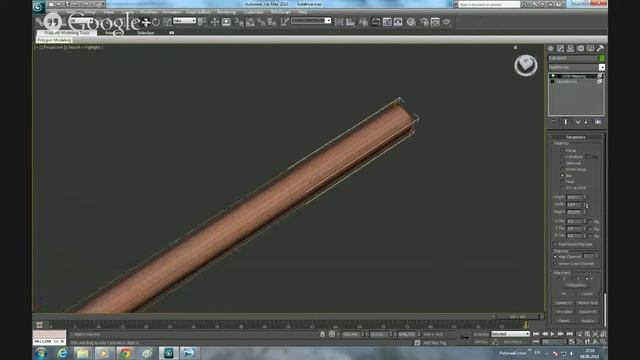Open the Utilities hammer tab
The width and height of the screenshot is (640, 360).
(x=600, y=49)
